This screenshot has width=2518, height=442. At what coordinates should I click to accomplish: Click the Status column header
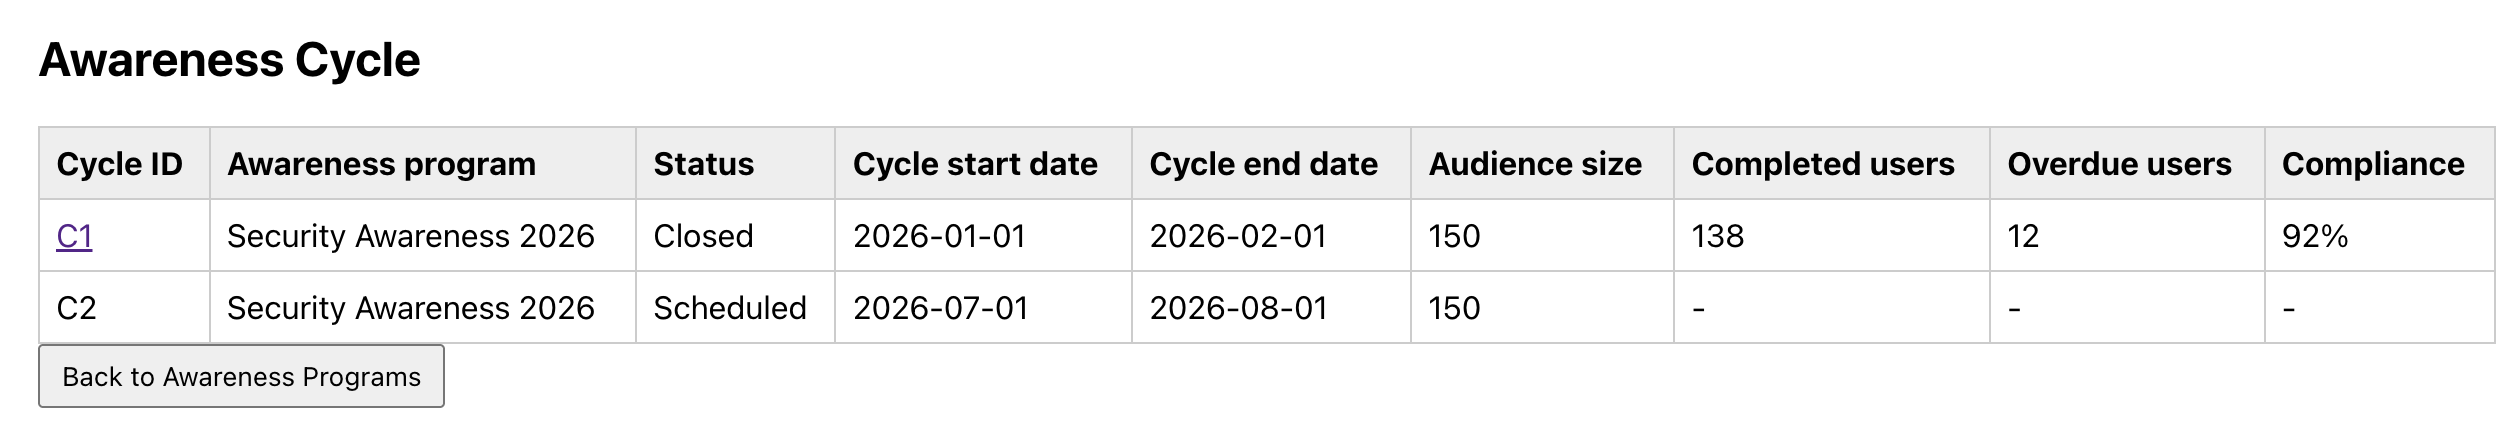click(703, 164)
